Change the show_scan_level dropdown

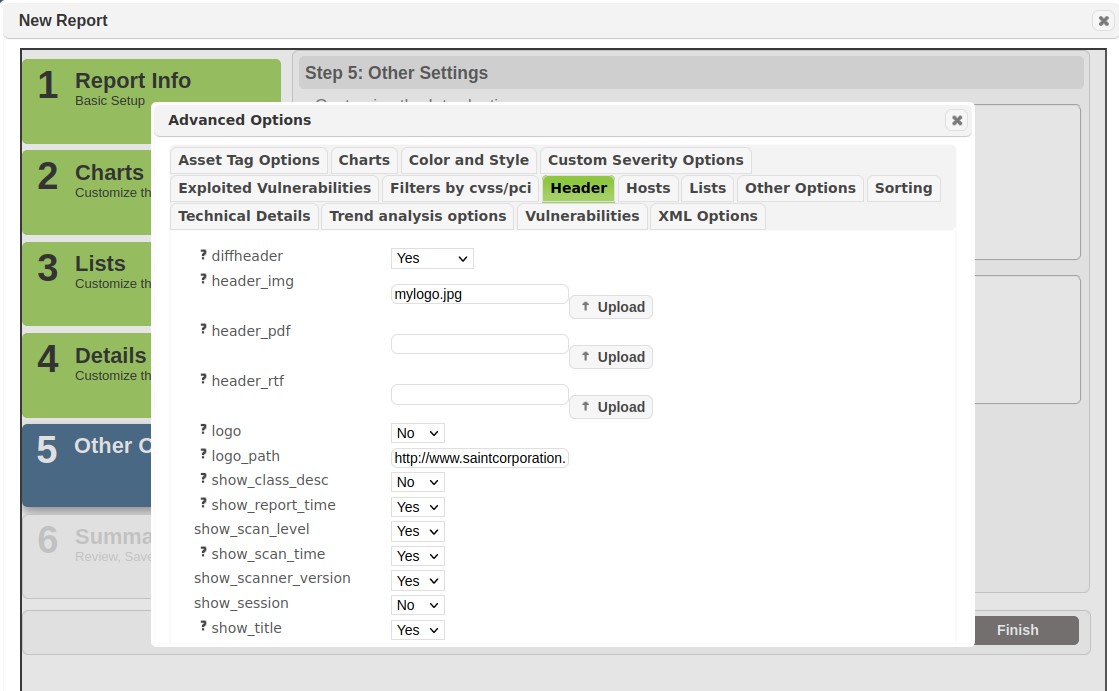pos(417,531)
